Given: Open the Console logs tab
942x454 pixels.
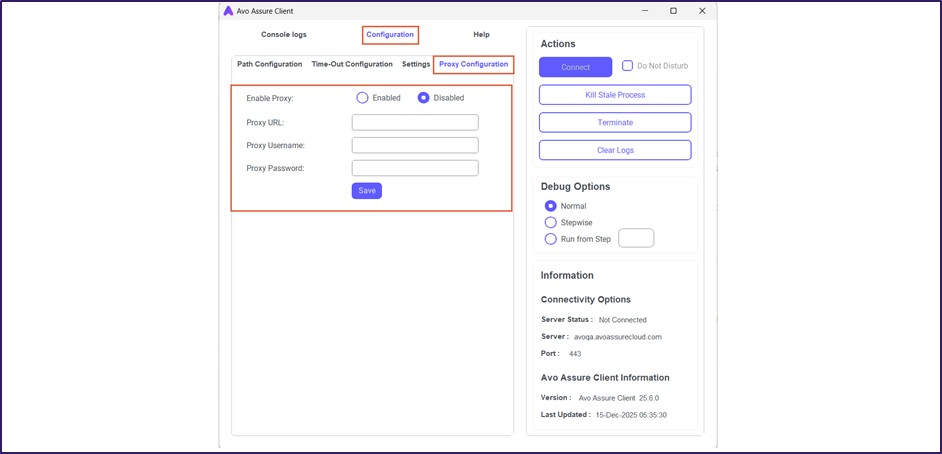Looking at the screenshot, I should pyautogui.click(x=284, y=35).
